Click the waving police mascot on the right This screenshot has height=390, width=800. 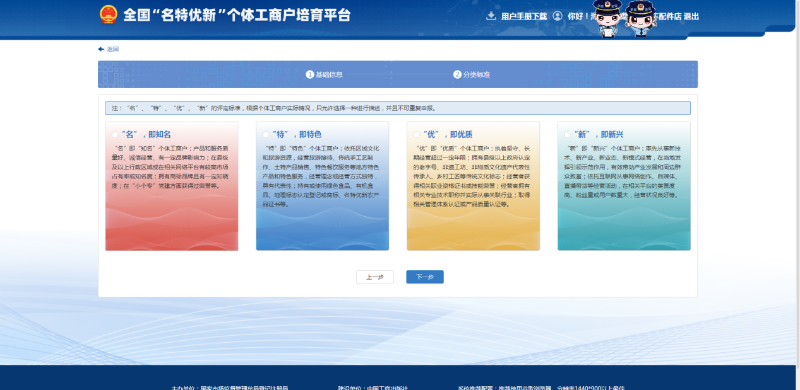[640, 18]
